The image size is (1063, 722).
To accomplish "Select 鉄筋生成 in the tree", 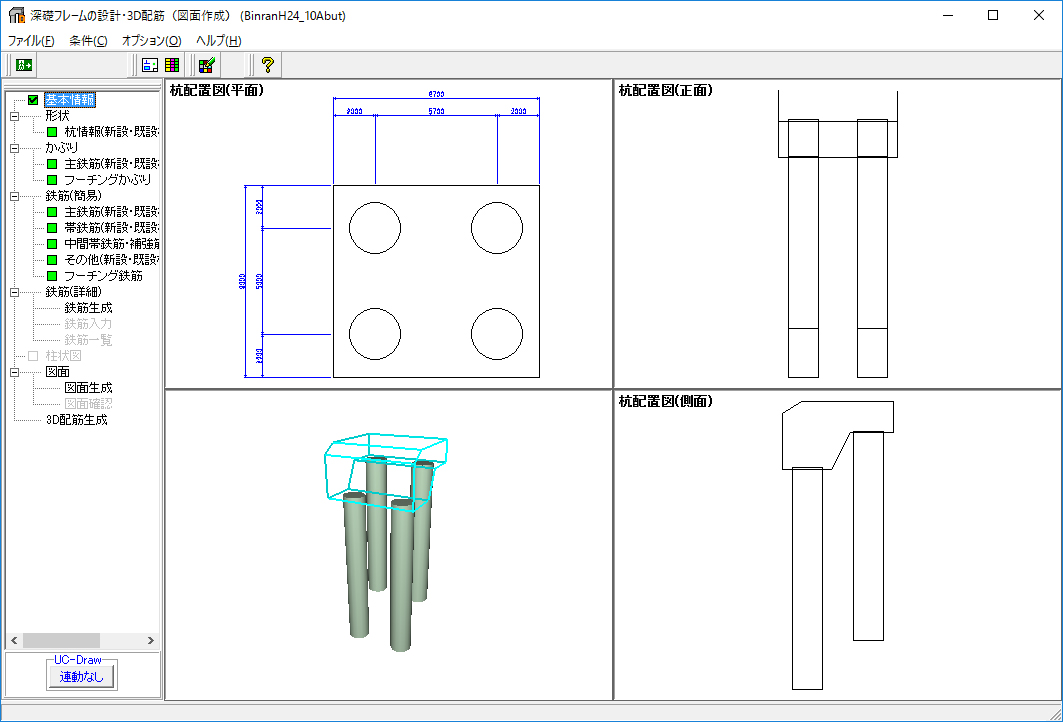I will (88, 308).
